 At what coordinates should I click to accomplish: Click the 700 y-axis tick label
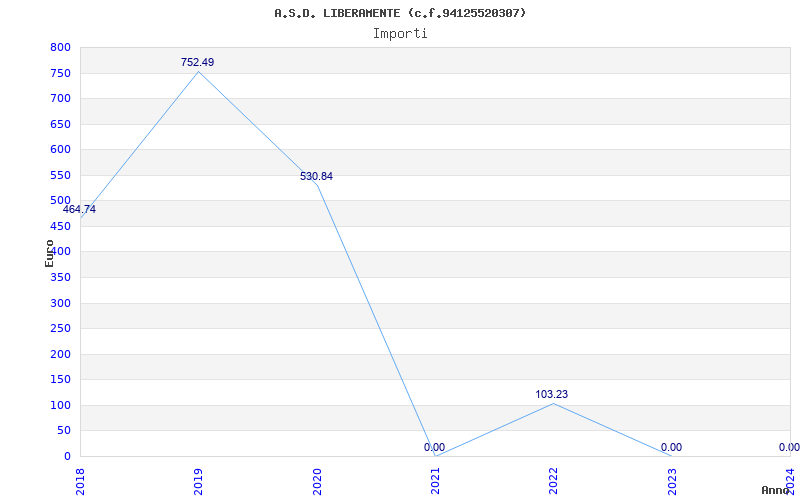(60, 98)
